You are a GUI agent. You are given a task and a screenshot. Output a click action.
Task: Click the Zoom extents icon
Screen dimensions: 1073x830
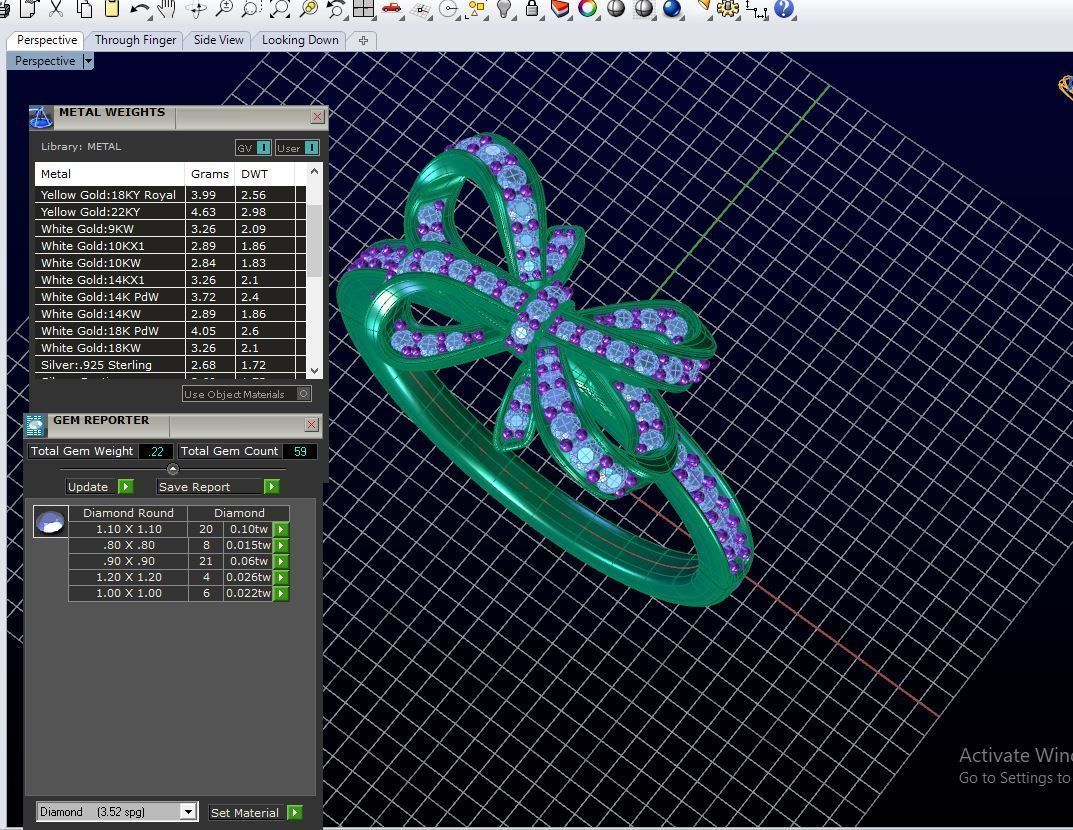(280, 9)
